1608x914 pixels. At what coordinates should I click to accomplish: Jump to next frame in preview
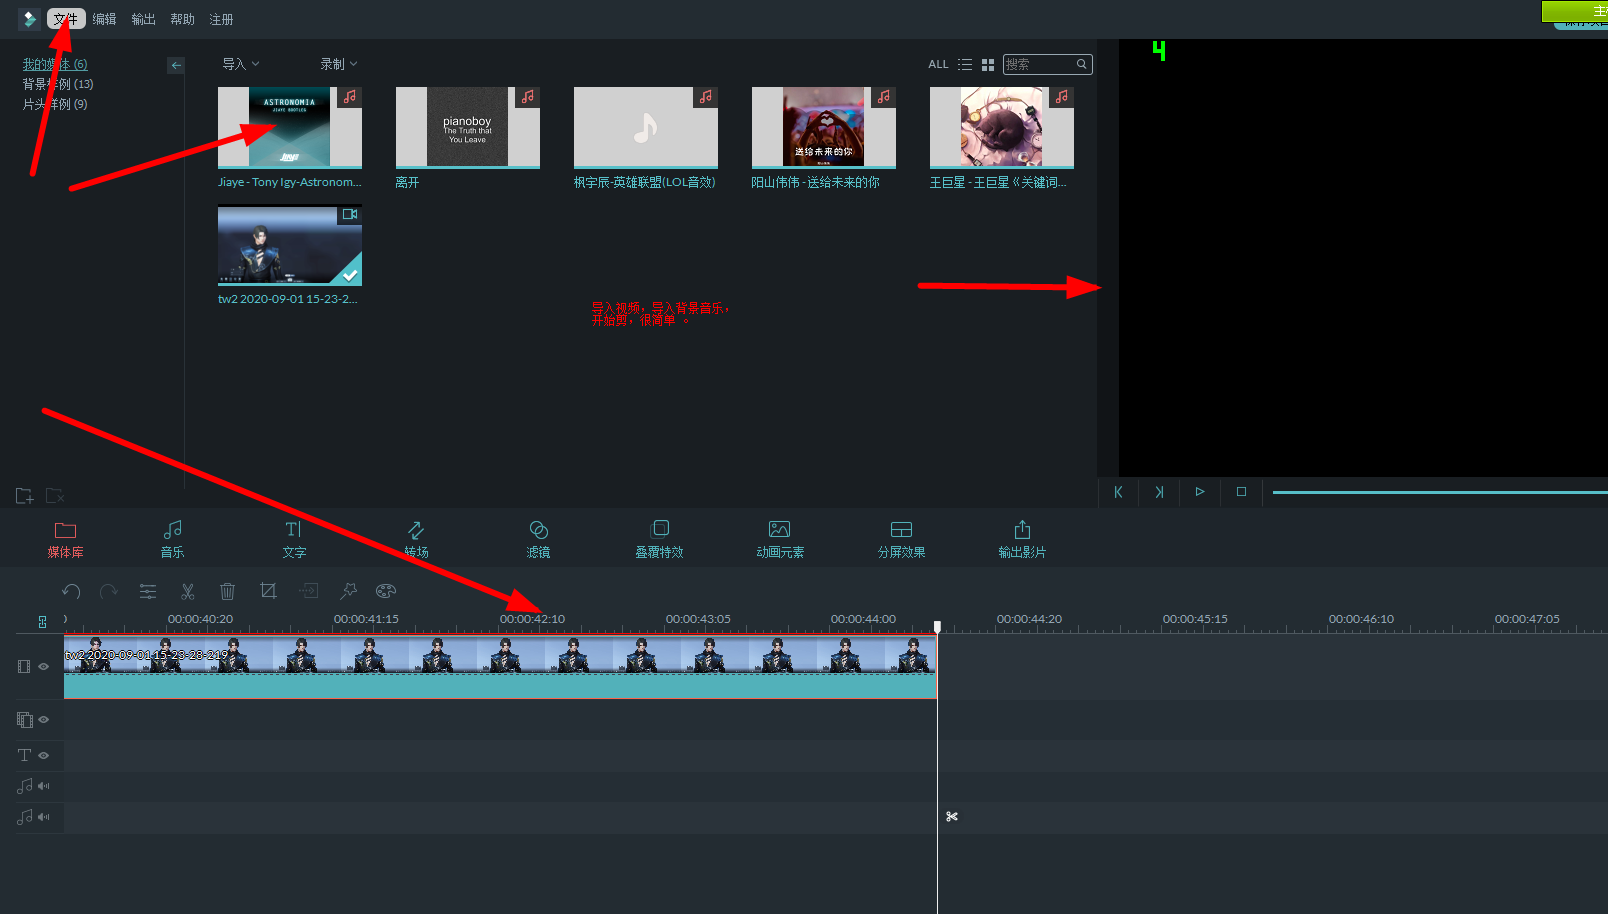pos(1159,492)
